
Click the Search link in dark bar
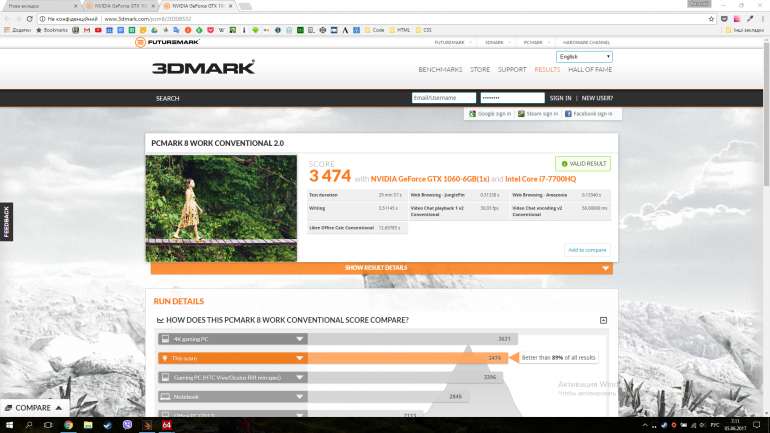click(x=167, y=98)
